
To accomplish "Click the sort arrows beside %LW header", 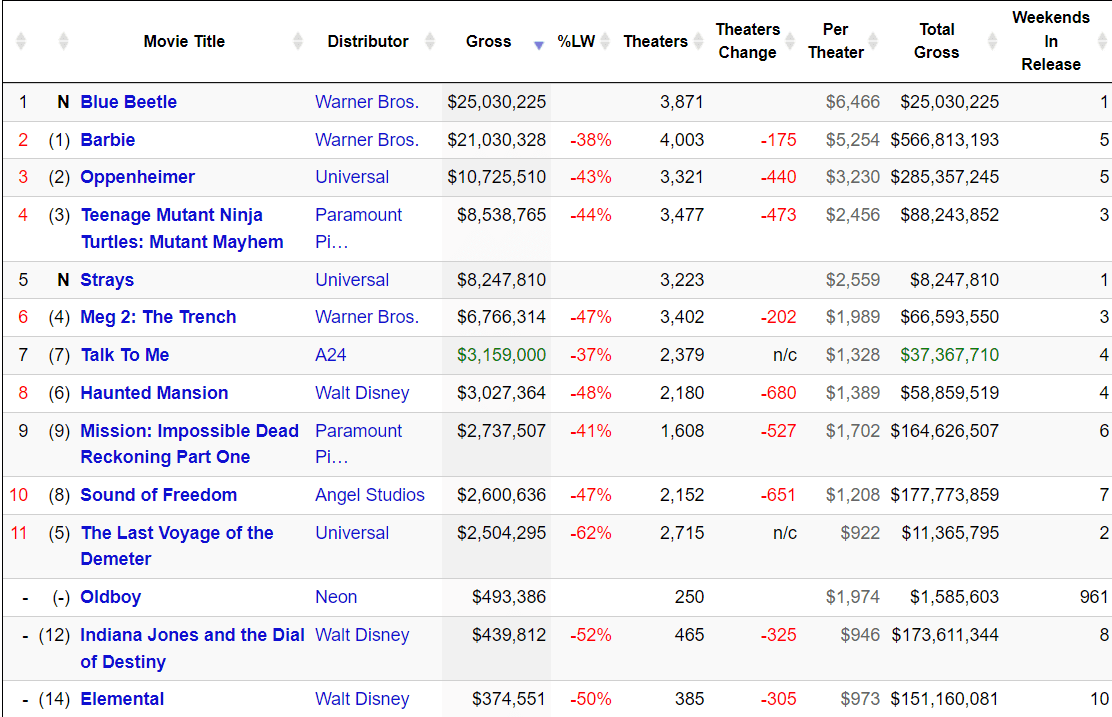I will tap(605, 41).
